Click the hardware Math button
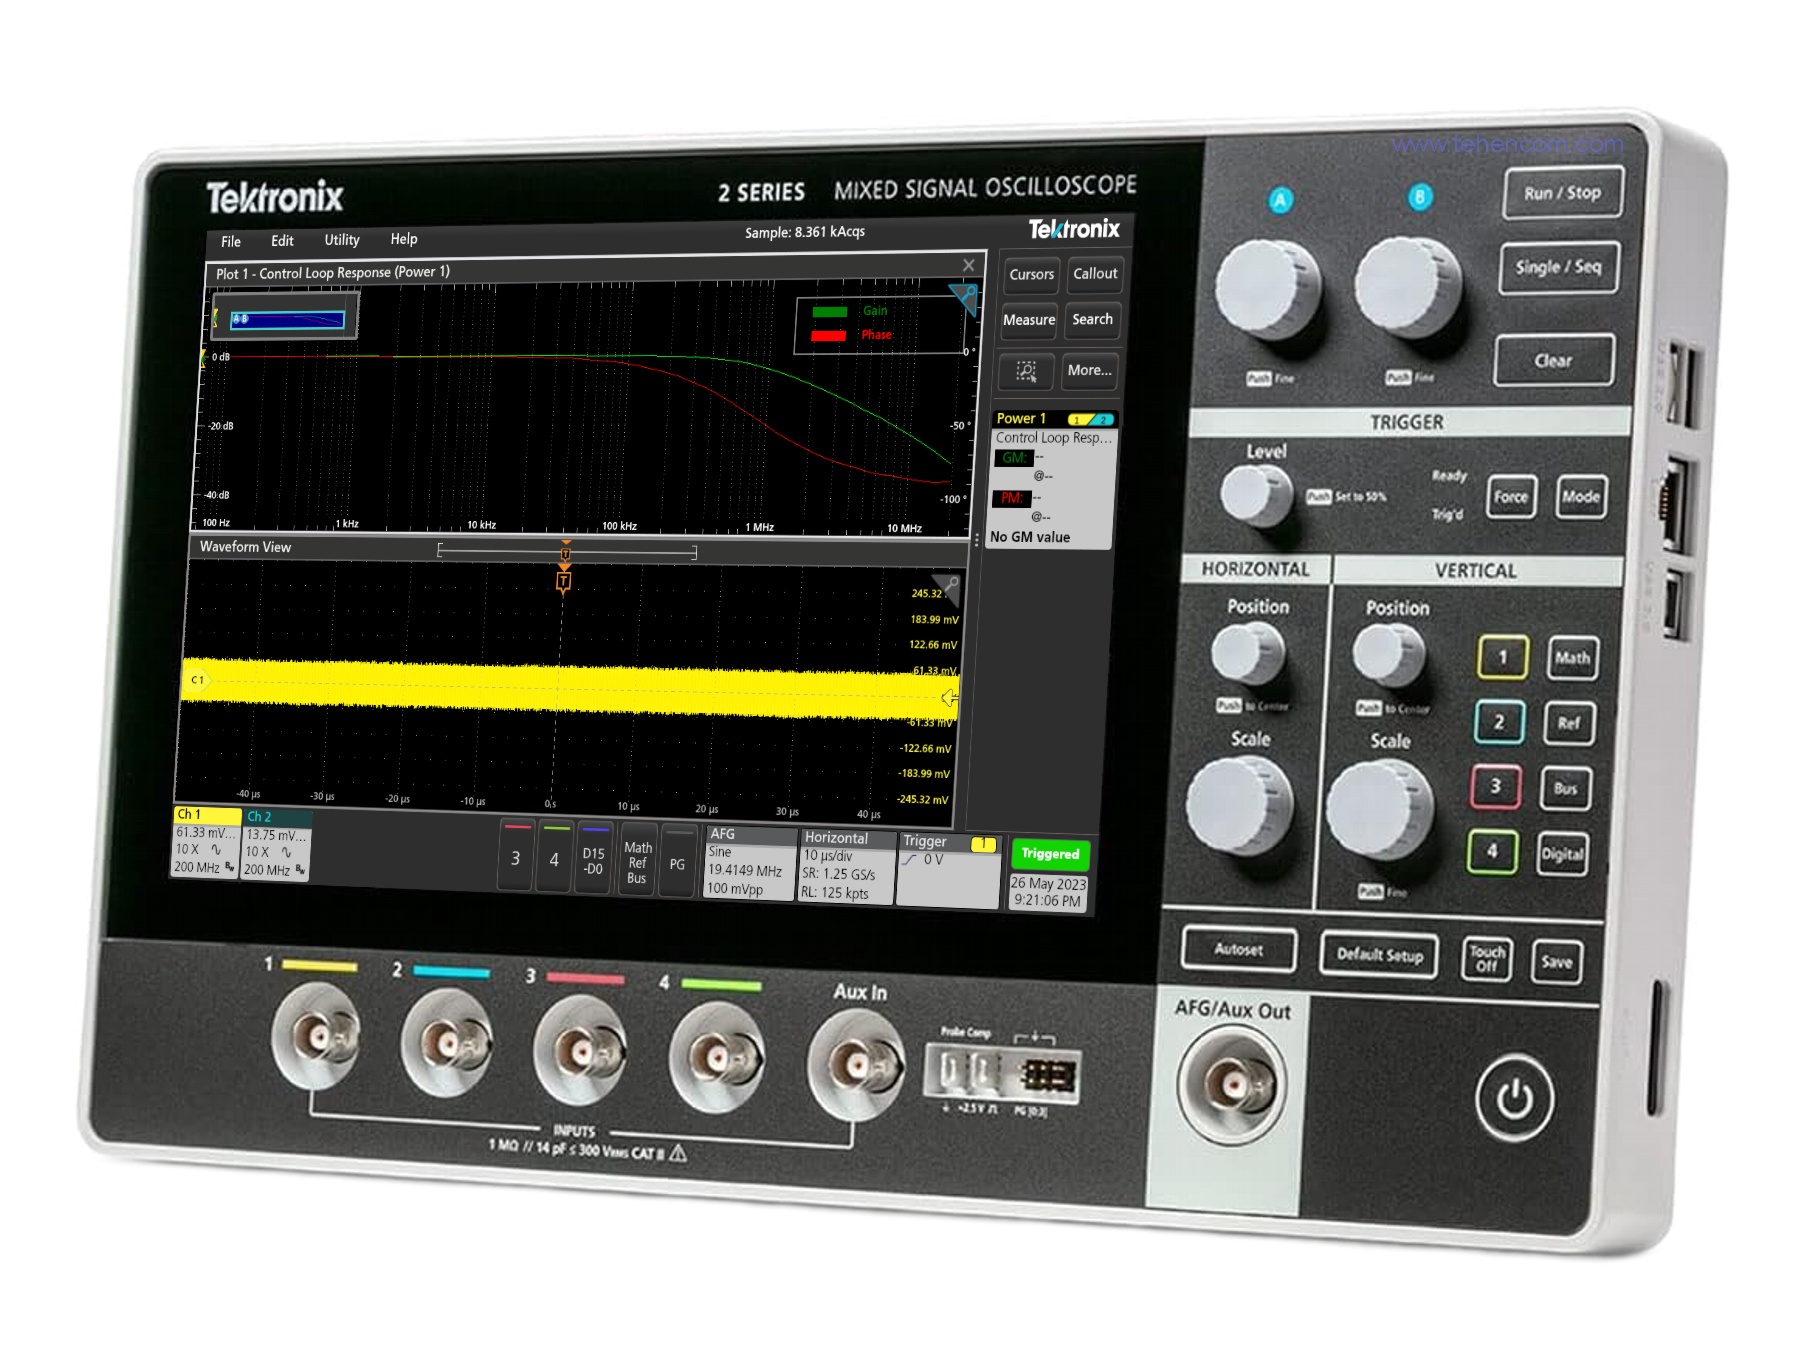The image size is (1800, 1350). pyautogui.click(x=1572, y=658)
